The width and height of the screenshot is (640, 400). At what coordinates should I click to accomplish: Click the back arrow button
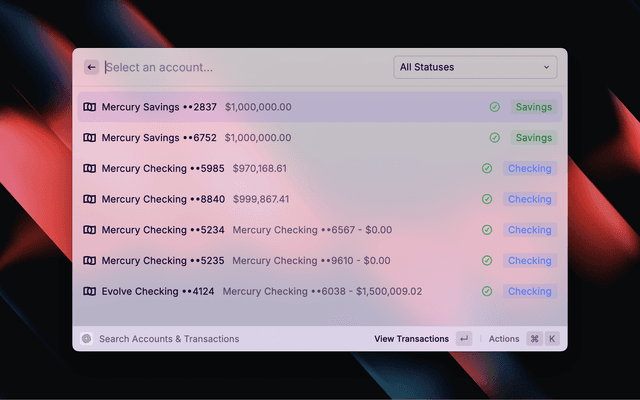click(91, 67)
